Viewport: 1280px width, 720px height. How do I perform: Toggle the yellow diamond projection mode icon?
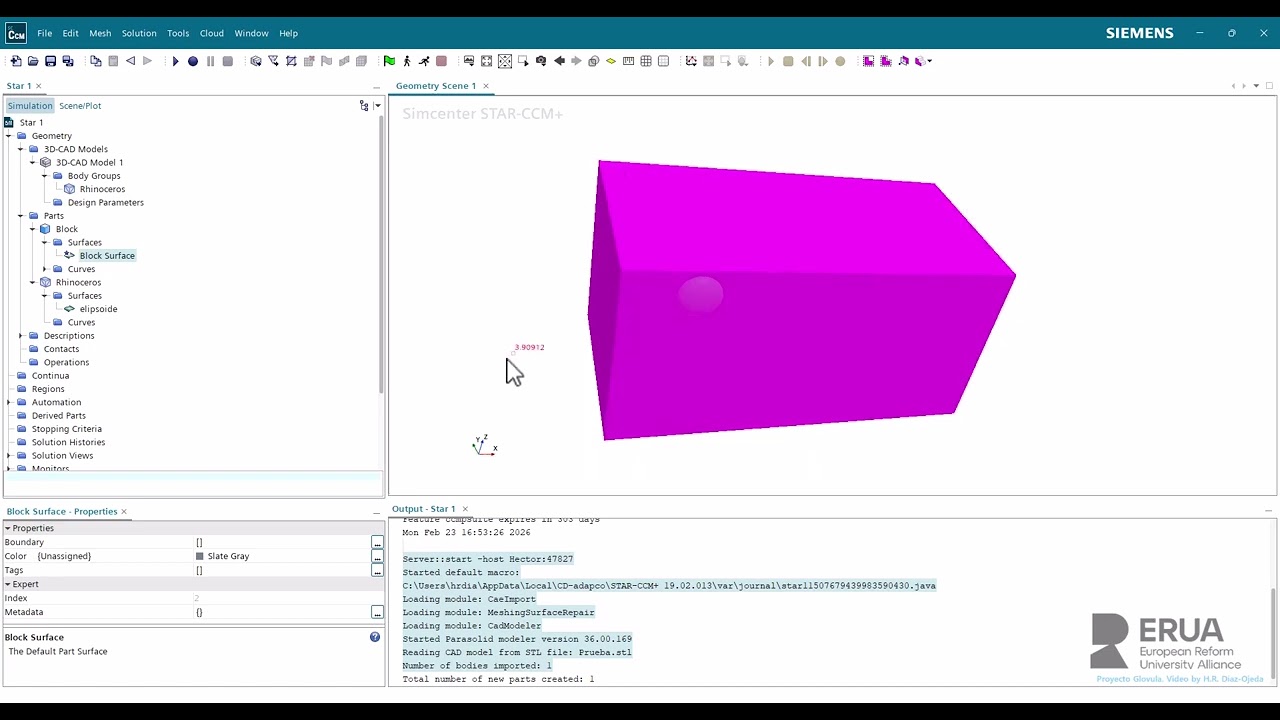(x=611, y=61)
